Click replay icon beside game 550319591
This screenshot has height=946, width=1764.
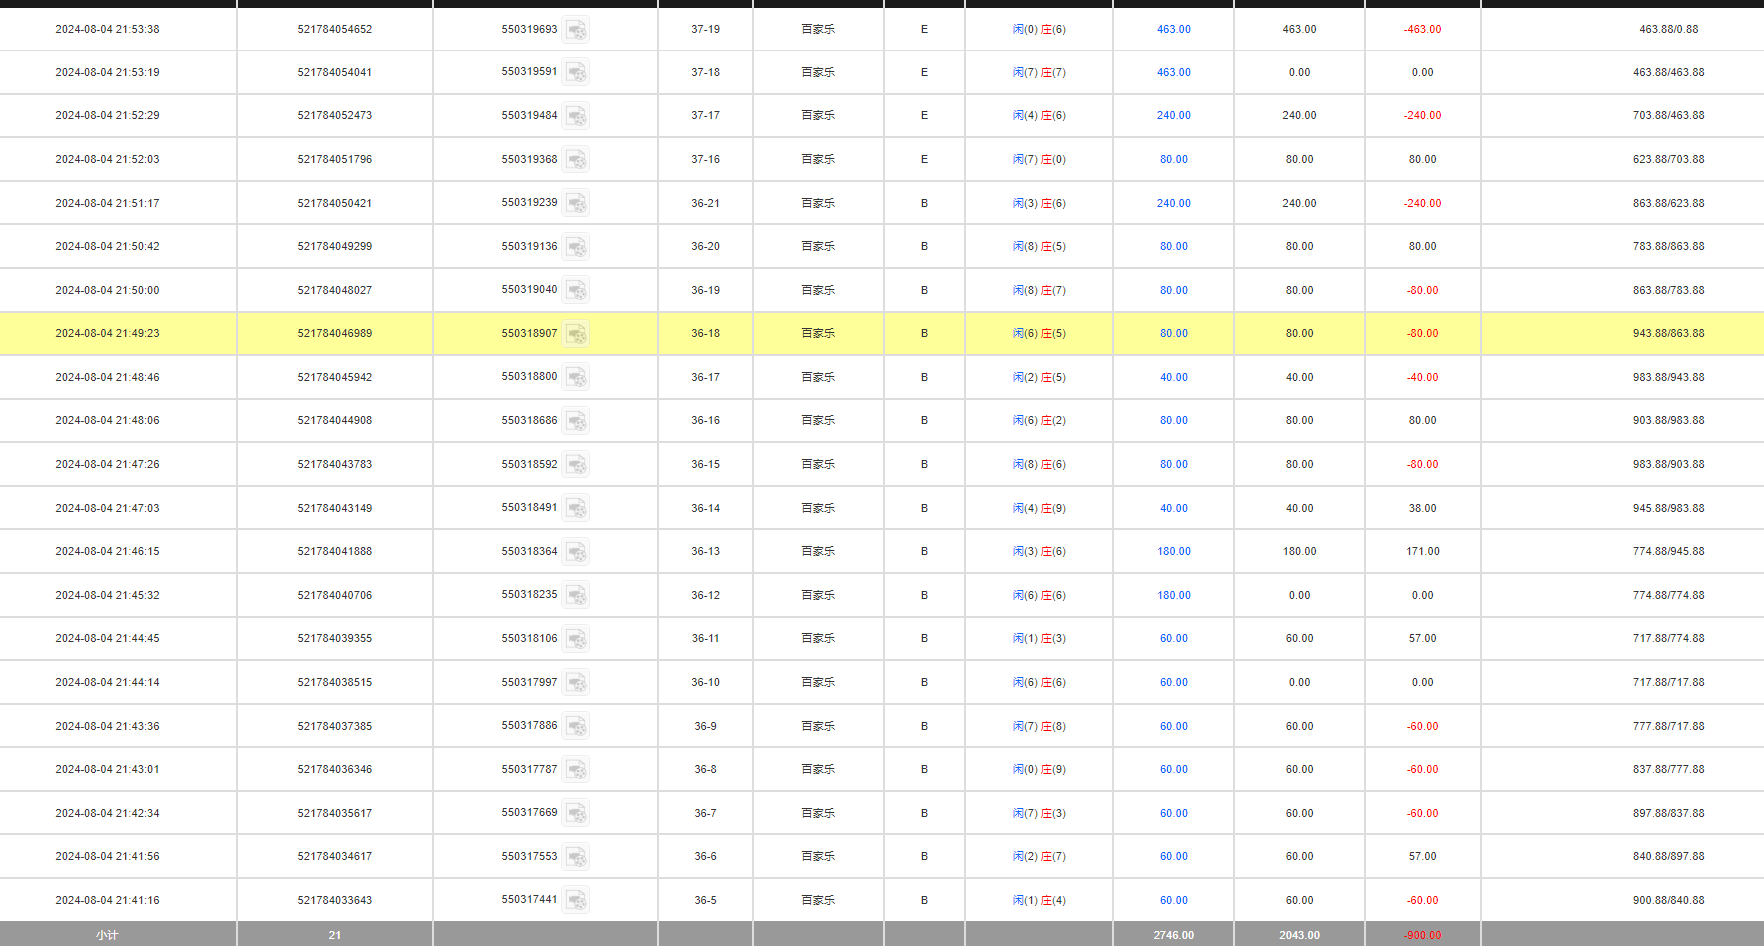pos(575,72)
